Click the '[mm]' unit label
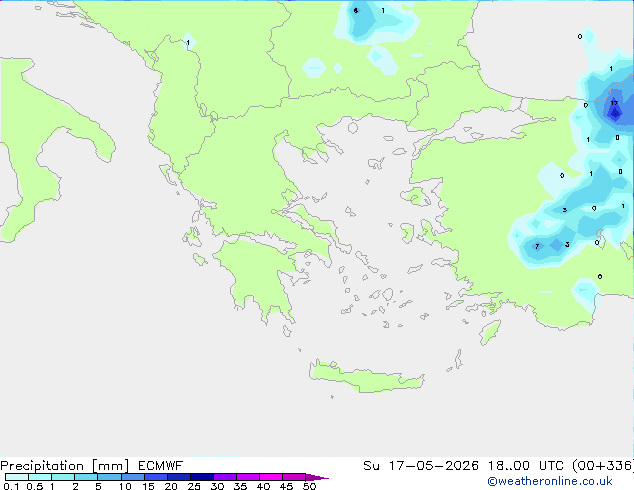The width and height of the screenshot is (634, 490). 110,466
